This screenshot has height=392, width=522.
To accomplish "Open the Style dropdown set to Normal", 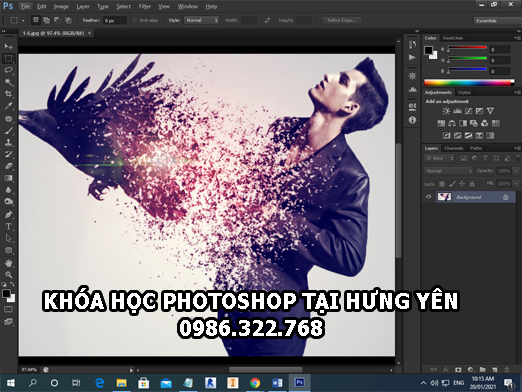I will (x=202, y=20).
